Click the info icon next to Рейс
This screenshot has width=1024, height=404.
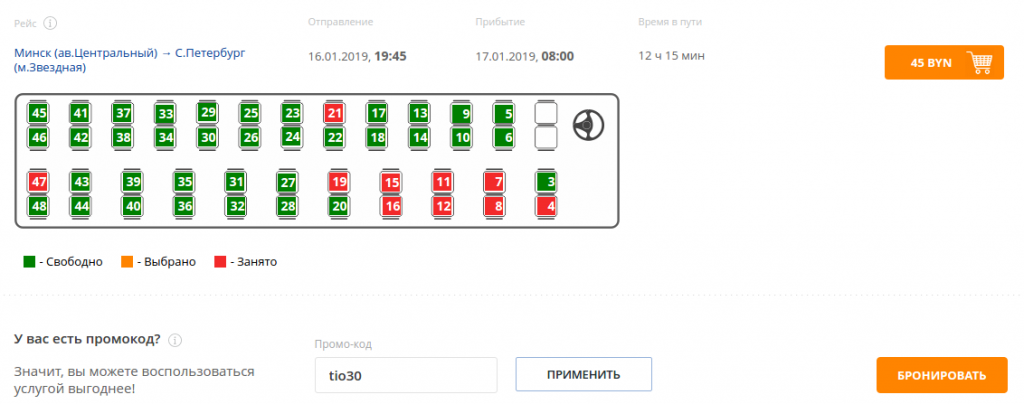[50, 23]
